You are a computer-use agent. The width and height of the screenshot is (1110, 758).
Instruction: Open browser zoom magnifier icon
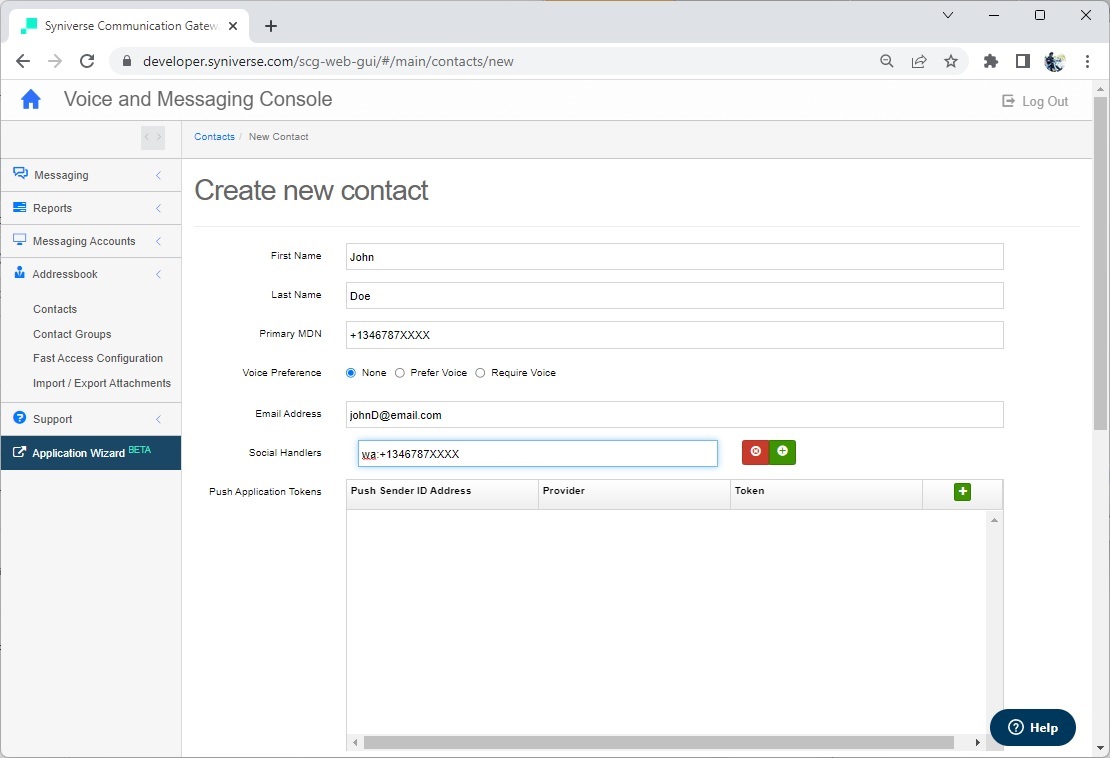(886, 61)
